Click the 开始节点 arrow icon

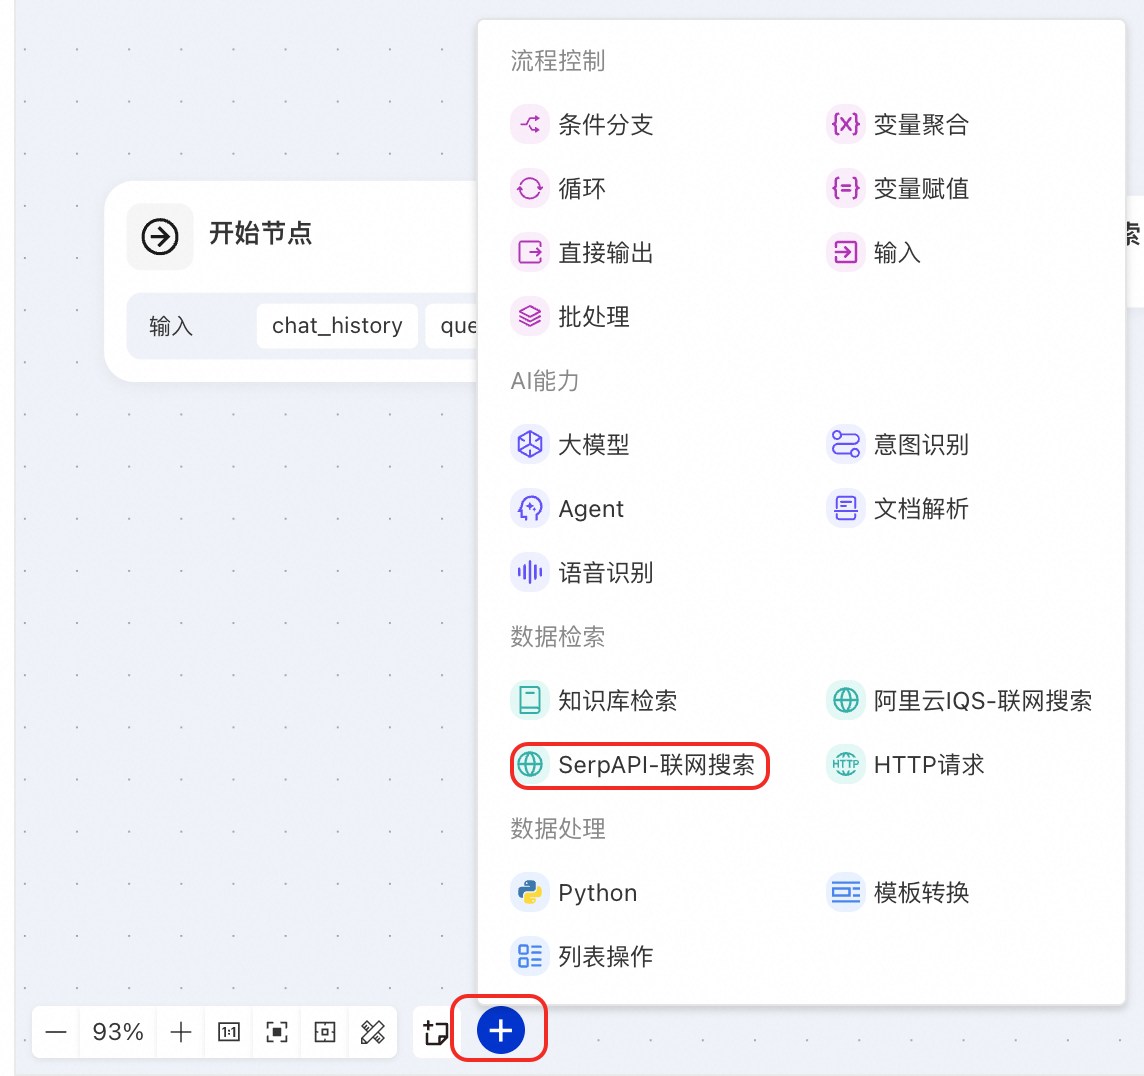coord(160,236)
